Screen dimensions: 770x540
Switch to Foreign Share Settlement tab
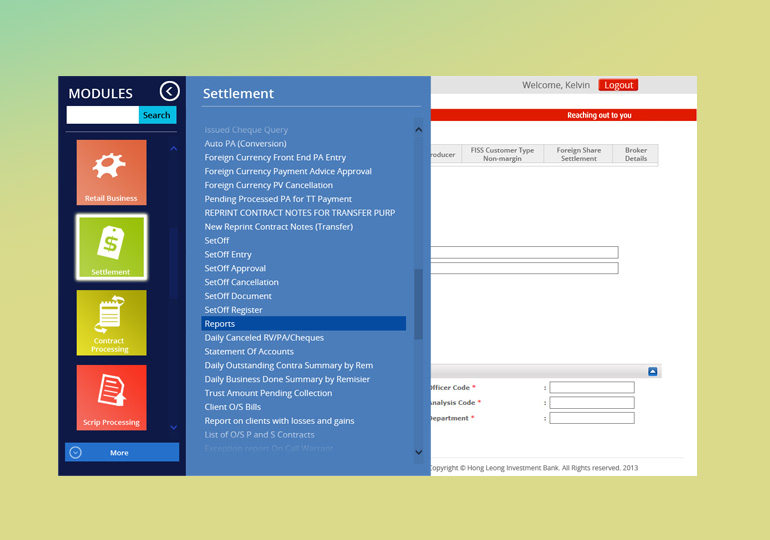[x=579, y=154]
